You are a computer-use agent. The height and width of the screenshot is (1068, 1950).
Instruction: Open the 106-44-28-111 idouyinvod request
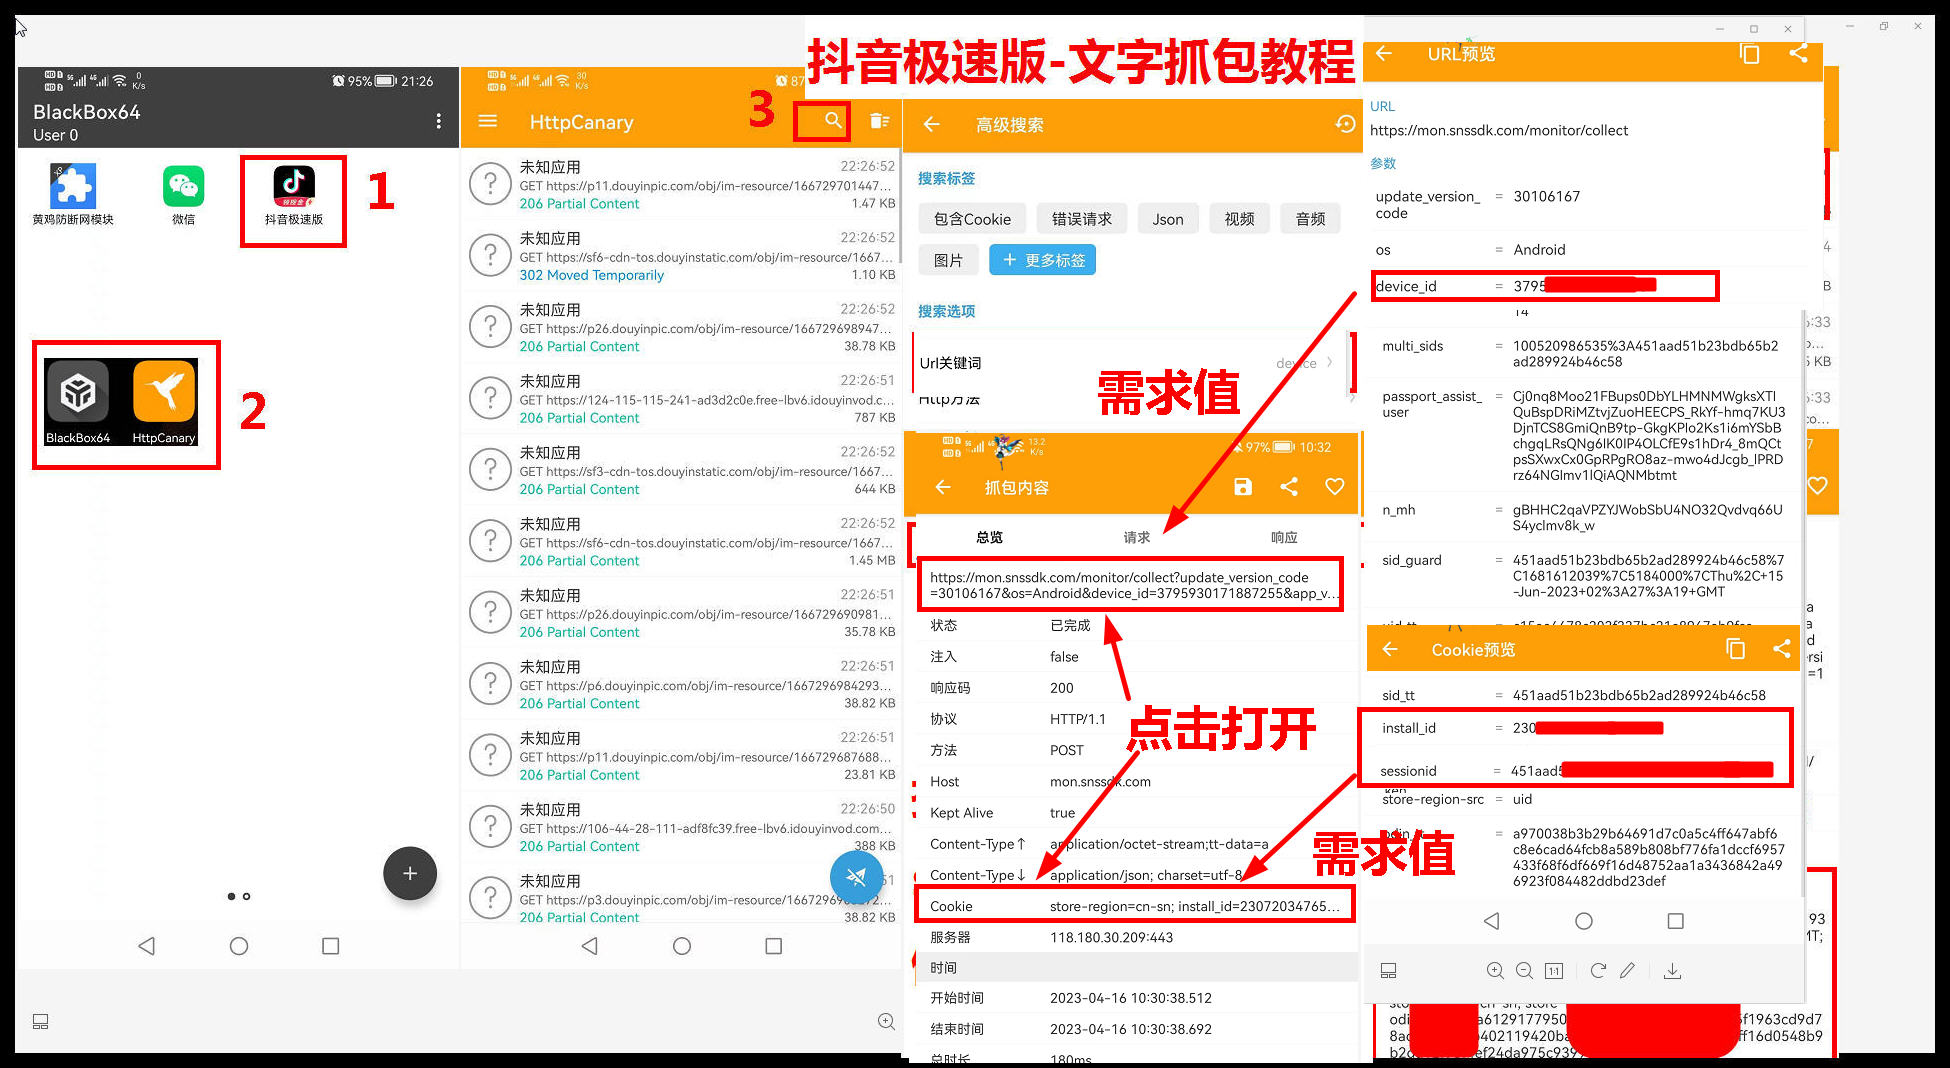[682, 828]
